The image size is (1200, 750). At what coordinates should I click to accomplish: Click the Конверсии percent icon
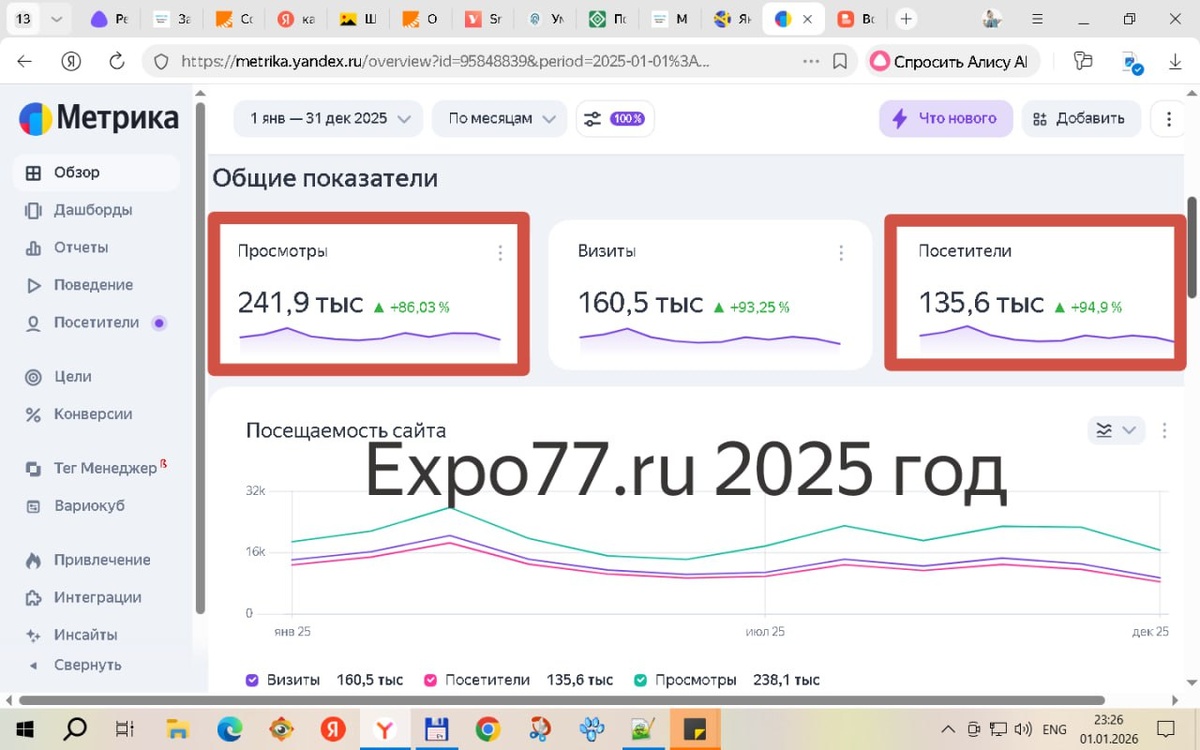(x=34, y=414)
